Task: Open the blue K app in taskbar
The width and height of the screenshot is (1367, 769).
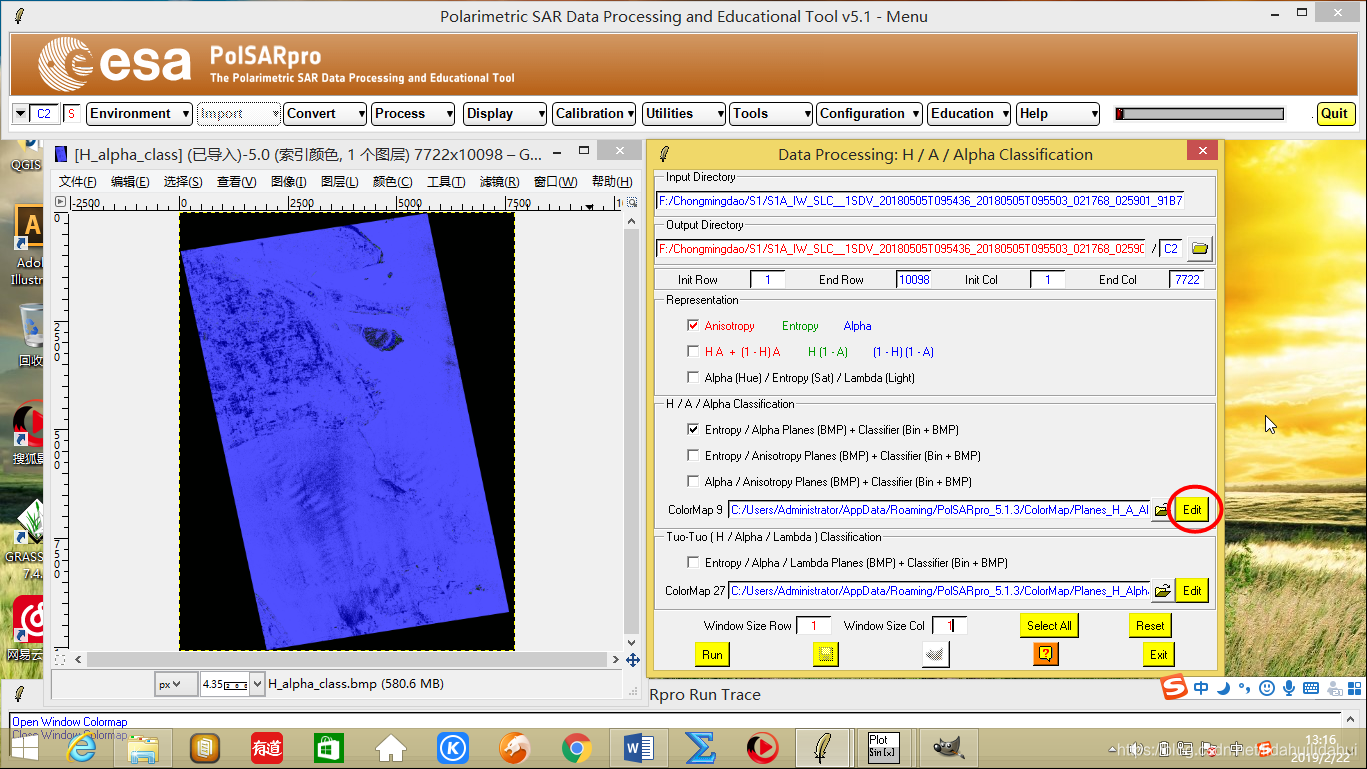Action: click(x=453, y=747)
